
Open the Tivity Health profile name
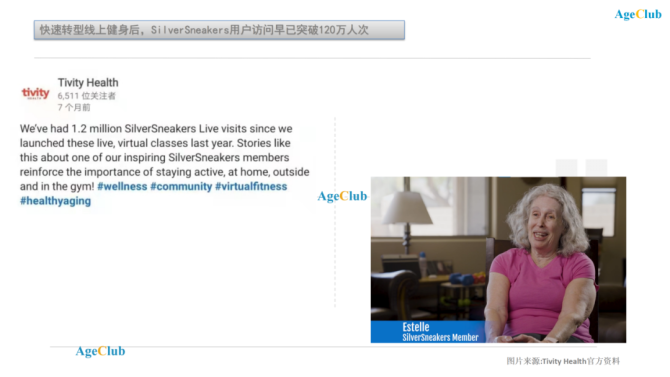tap(88, 82)
